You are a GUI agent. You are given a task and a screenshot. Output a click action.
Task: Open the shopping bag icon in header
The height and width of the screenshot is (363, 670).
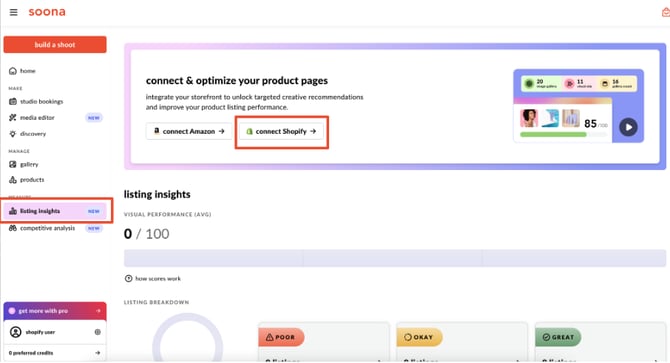pos(666,12)
